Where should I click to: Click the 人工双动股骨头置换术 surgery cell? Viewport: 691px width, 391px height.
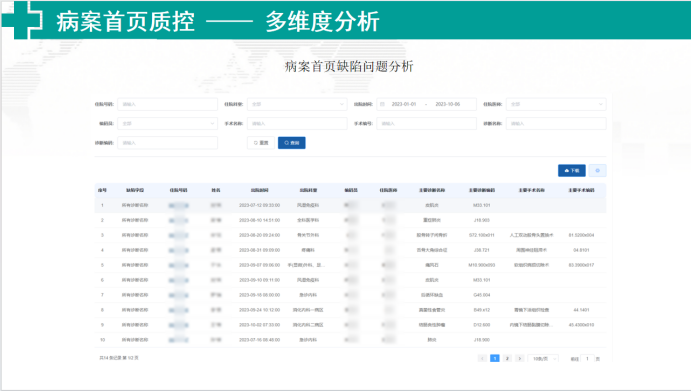[531, 235]
